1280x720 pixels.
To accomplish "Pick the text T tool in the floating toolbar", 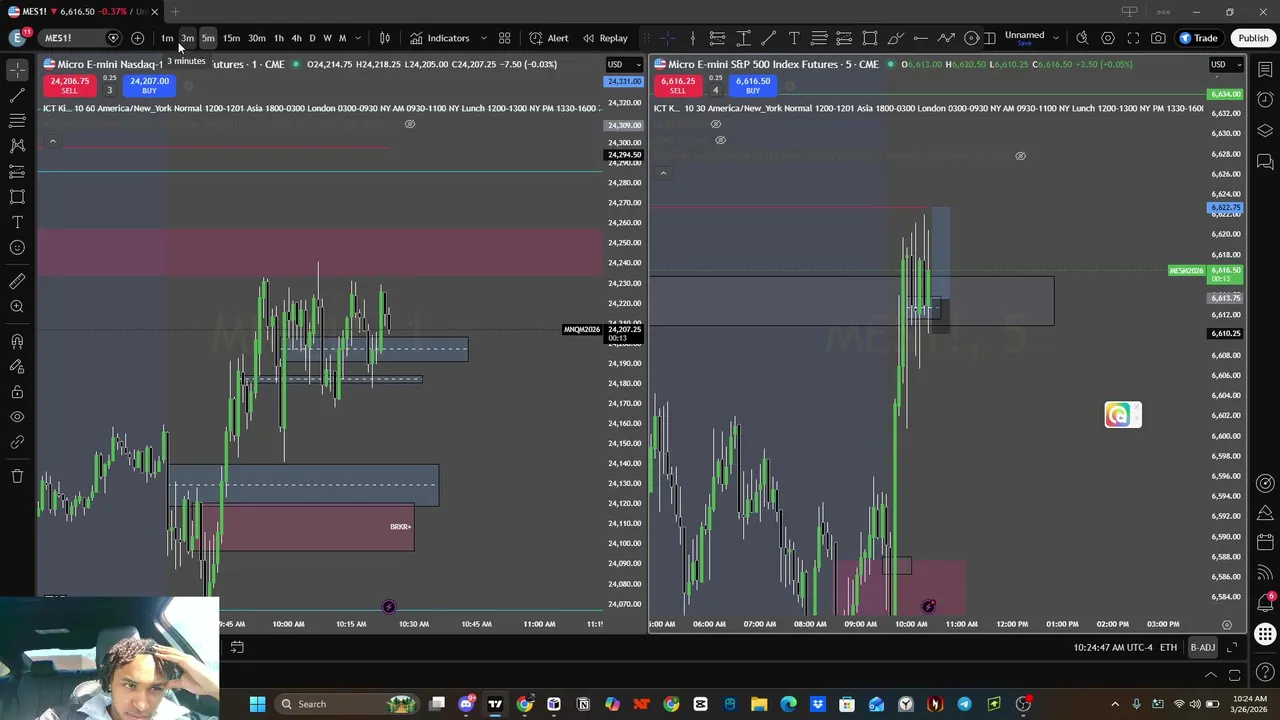I will point(794,38).
